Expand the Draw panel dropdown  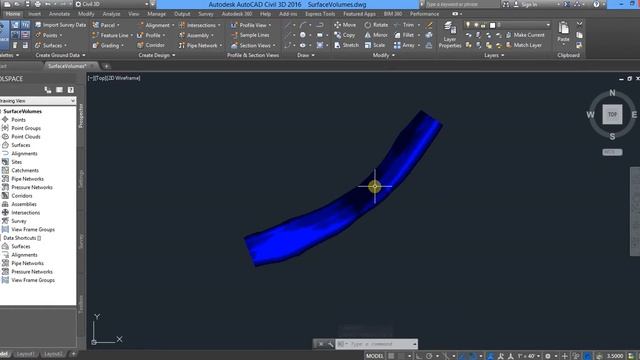tap(306, 55)
